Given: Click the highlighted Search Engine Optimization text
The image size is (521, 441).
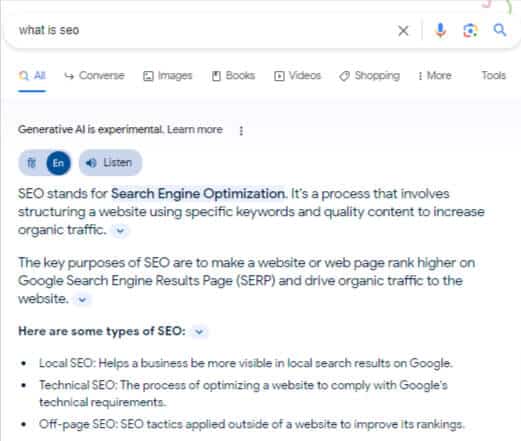Looking at the screenshot, I should pos(198,194).
